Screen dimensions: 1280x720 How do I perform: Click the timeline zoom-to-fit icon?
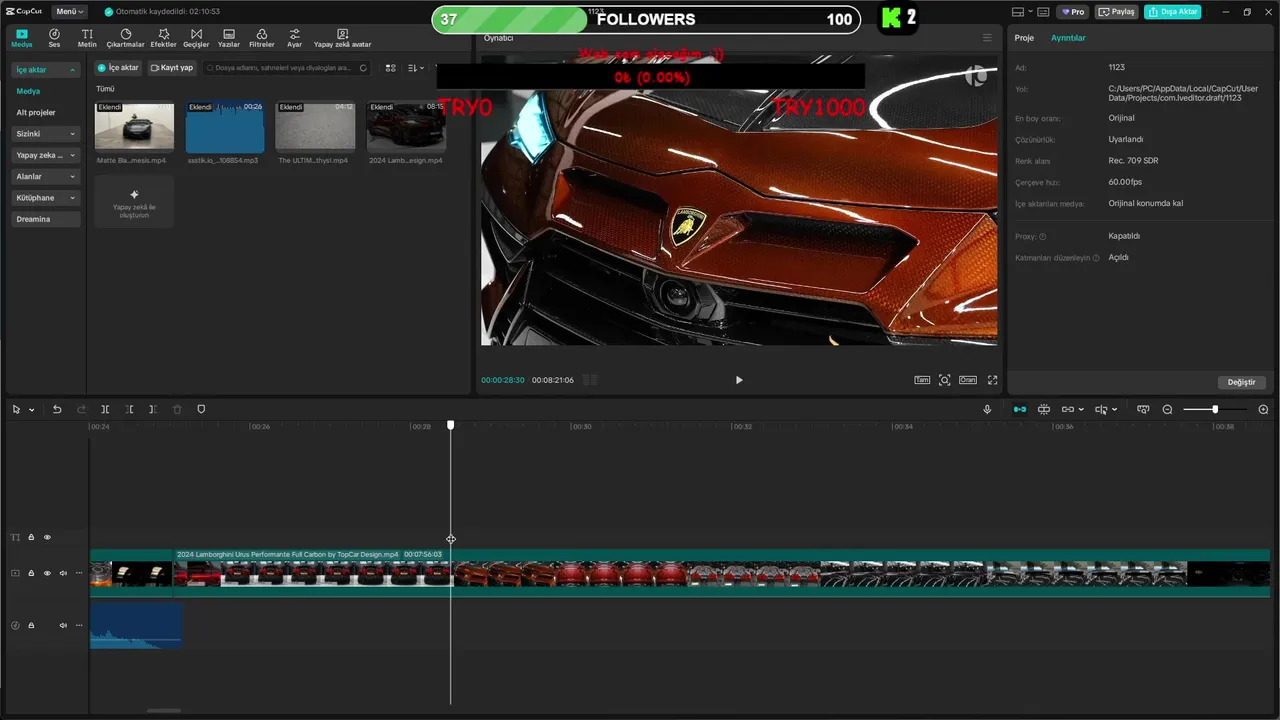click(1143, 409)
